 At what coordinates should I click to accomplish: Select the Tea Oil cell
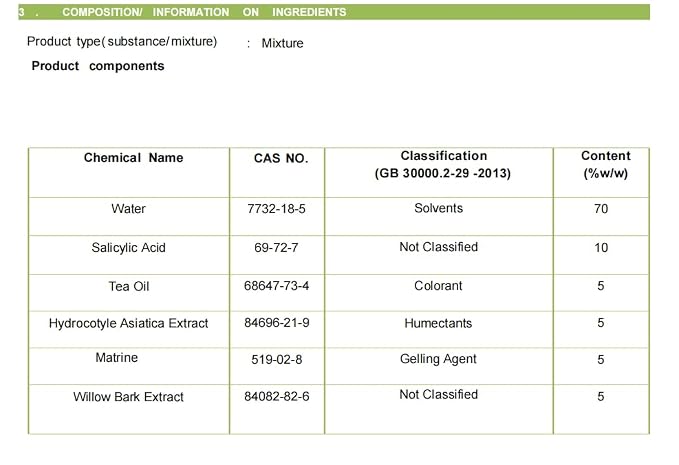coord(129,286)
